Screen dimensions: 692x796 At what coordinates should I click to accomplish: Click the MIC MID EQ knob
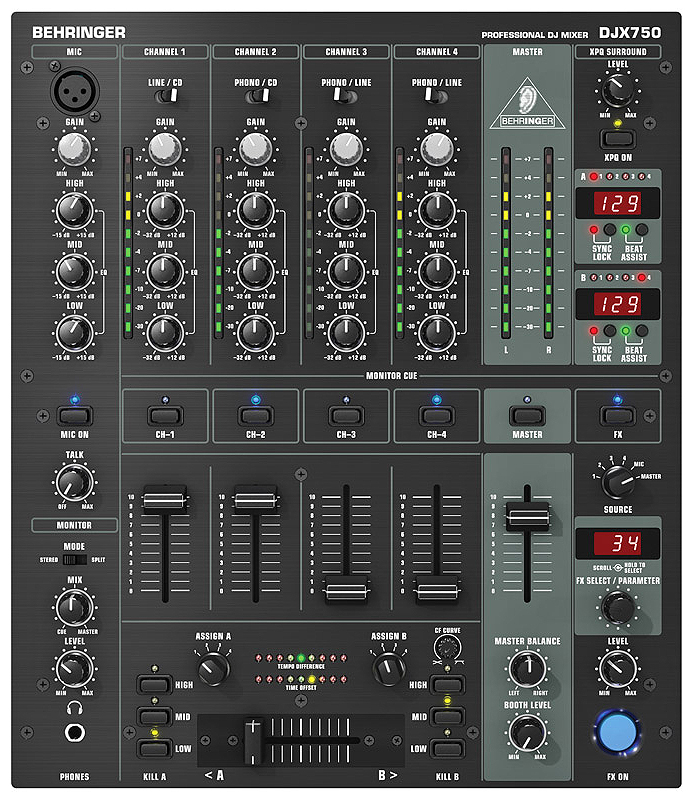click(x=74, y=272)
